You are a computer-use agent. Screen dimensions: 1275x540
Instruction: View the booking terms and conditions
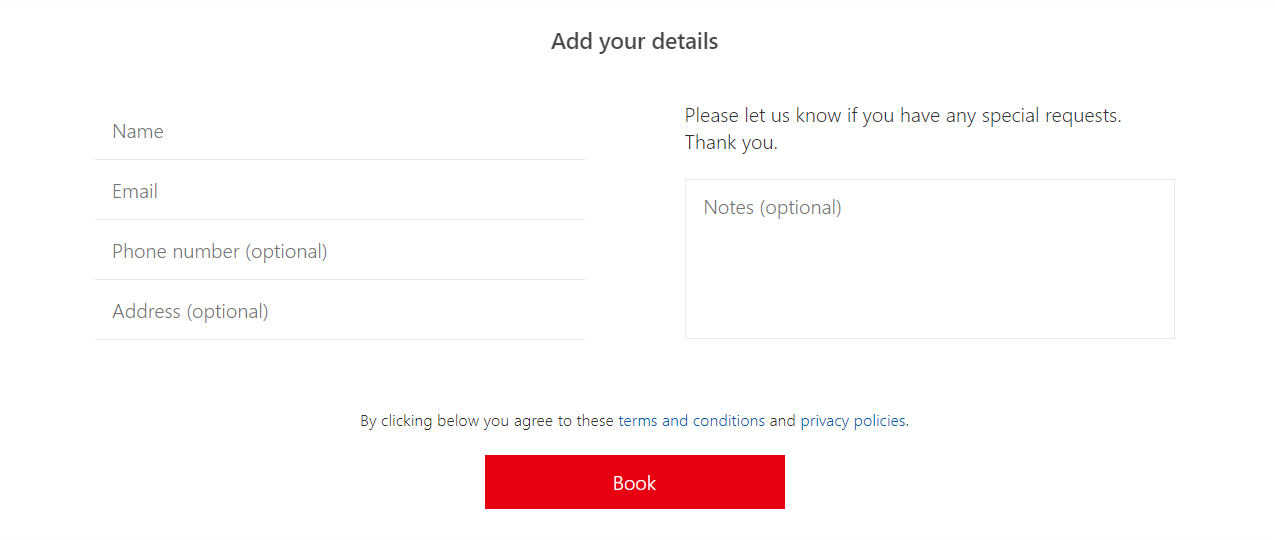pyautogui.click(x=691, y=421)
